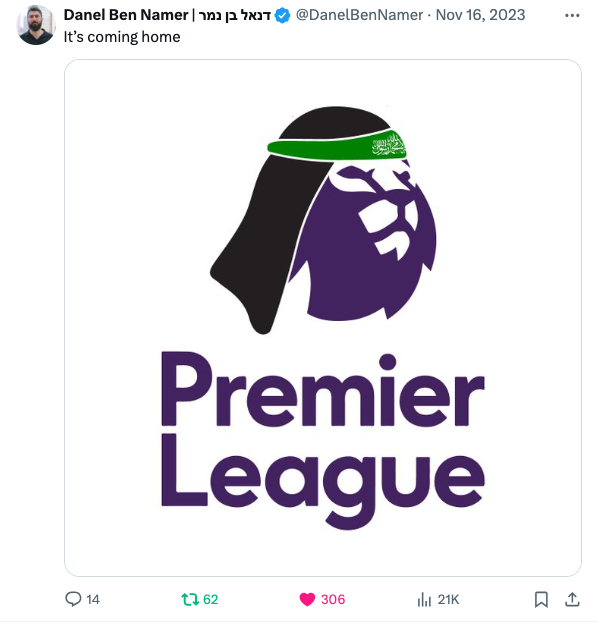Open the Premier League image attachment
This screenshot has height=627, width=598.
pyautogui.click(x=323, y=318)
